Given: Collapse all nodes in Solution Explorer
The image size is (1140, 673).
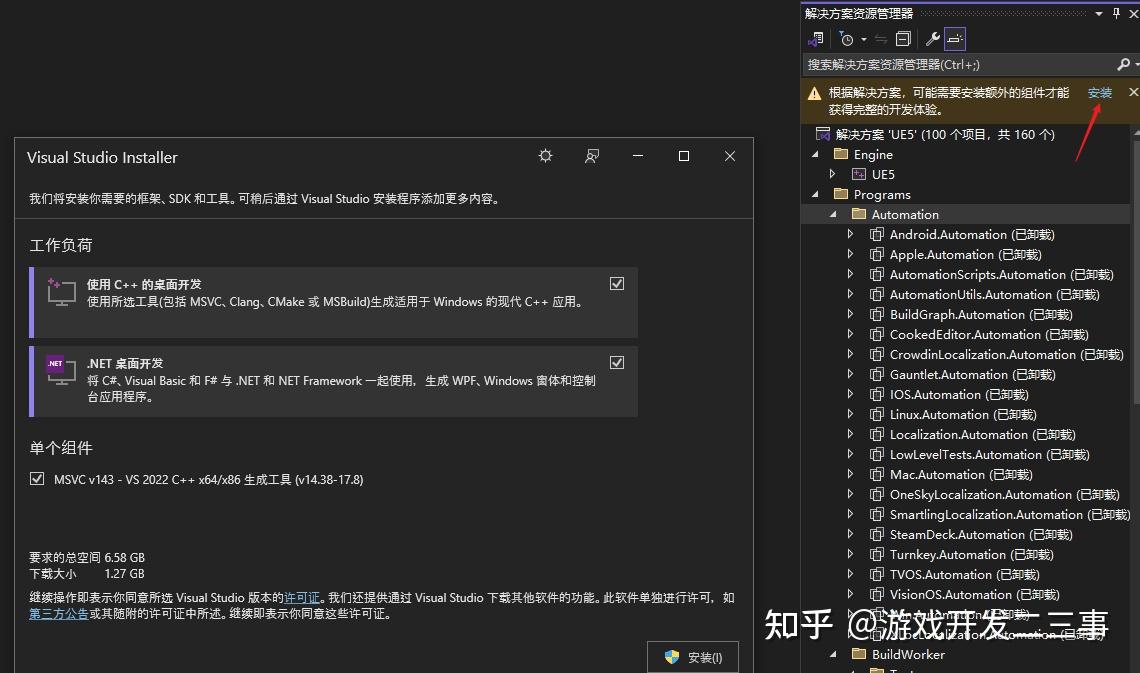Looking at the screenshot, I should 903,38.
